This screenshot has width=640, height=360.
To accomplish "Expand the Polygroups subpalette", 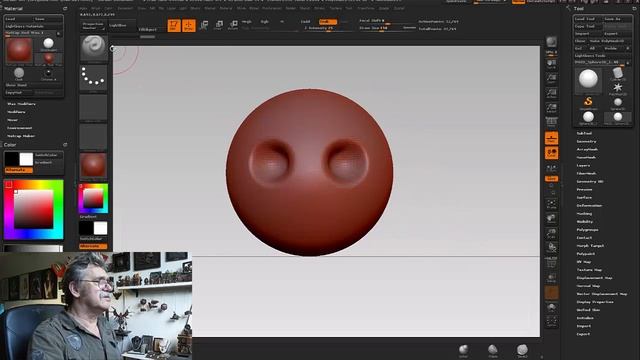I will click(x=587, y=230).
